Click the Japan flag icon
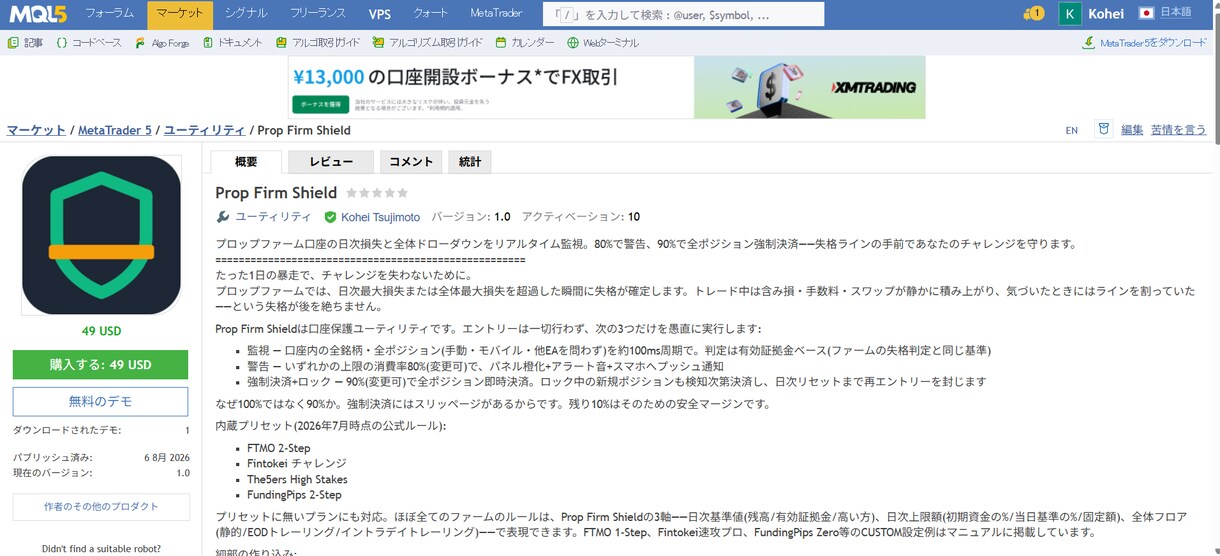The height and width of the screenshot is (556, 1220). point(1146,13)
